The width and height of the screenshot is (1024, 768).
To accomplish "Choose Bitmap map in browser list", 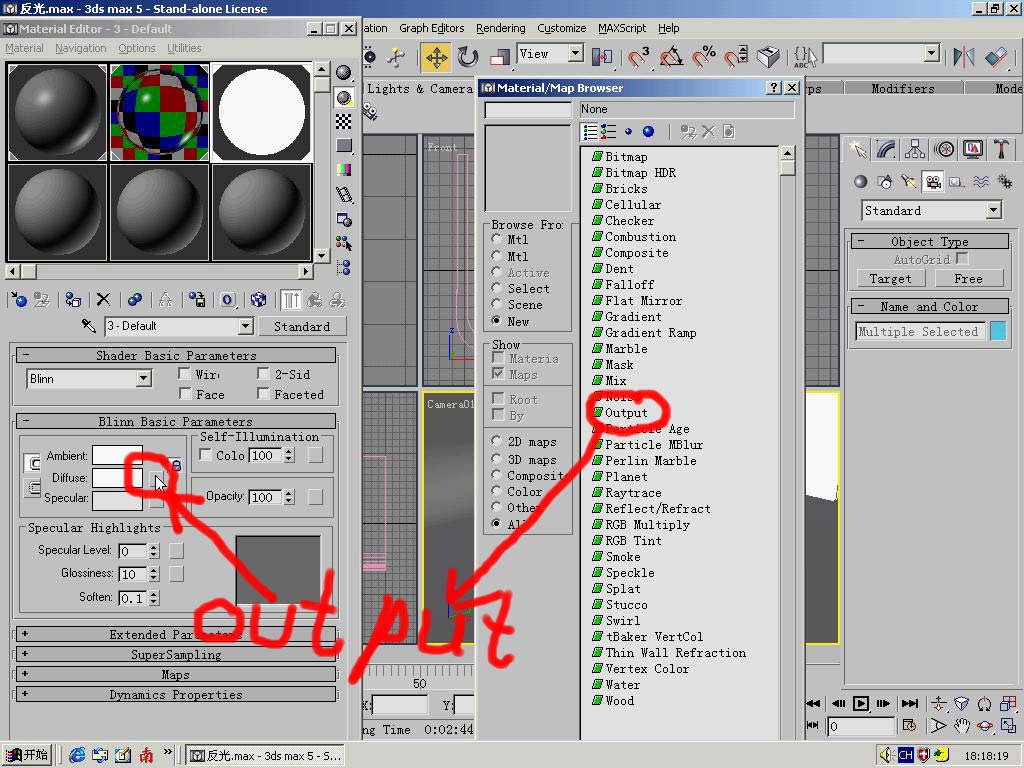I will click(x=626, y=157).
